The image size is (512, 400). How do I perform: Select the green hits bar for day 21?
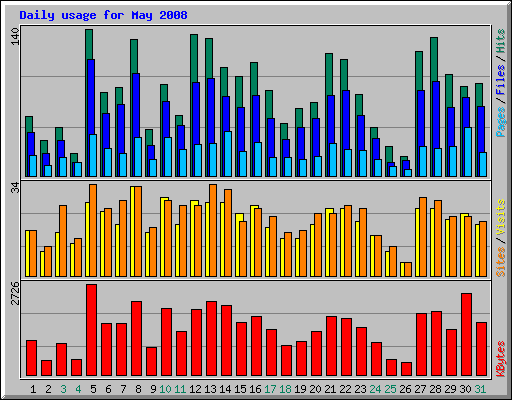[x=329, y=74]
